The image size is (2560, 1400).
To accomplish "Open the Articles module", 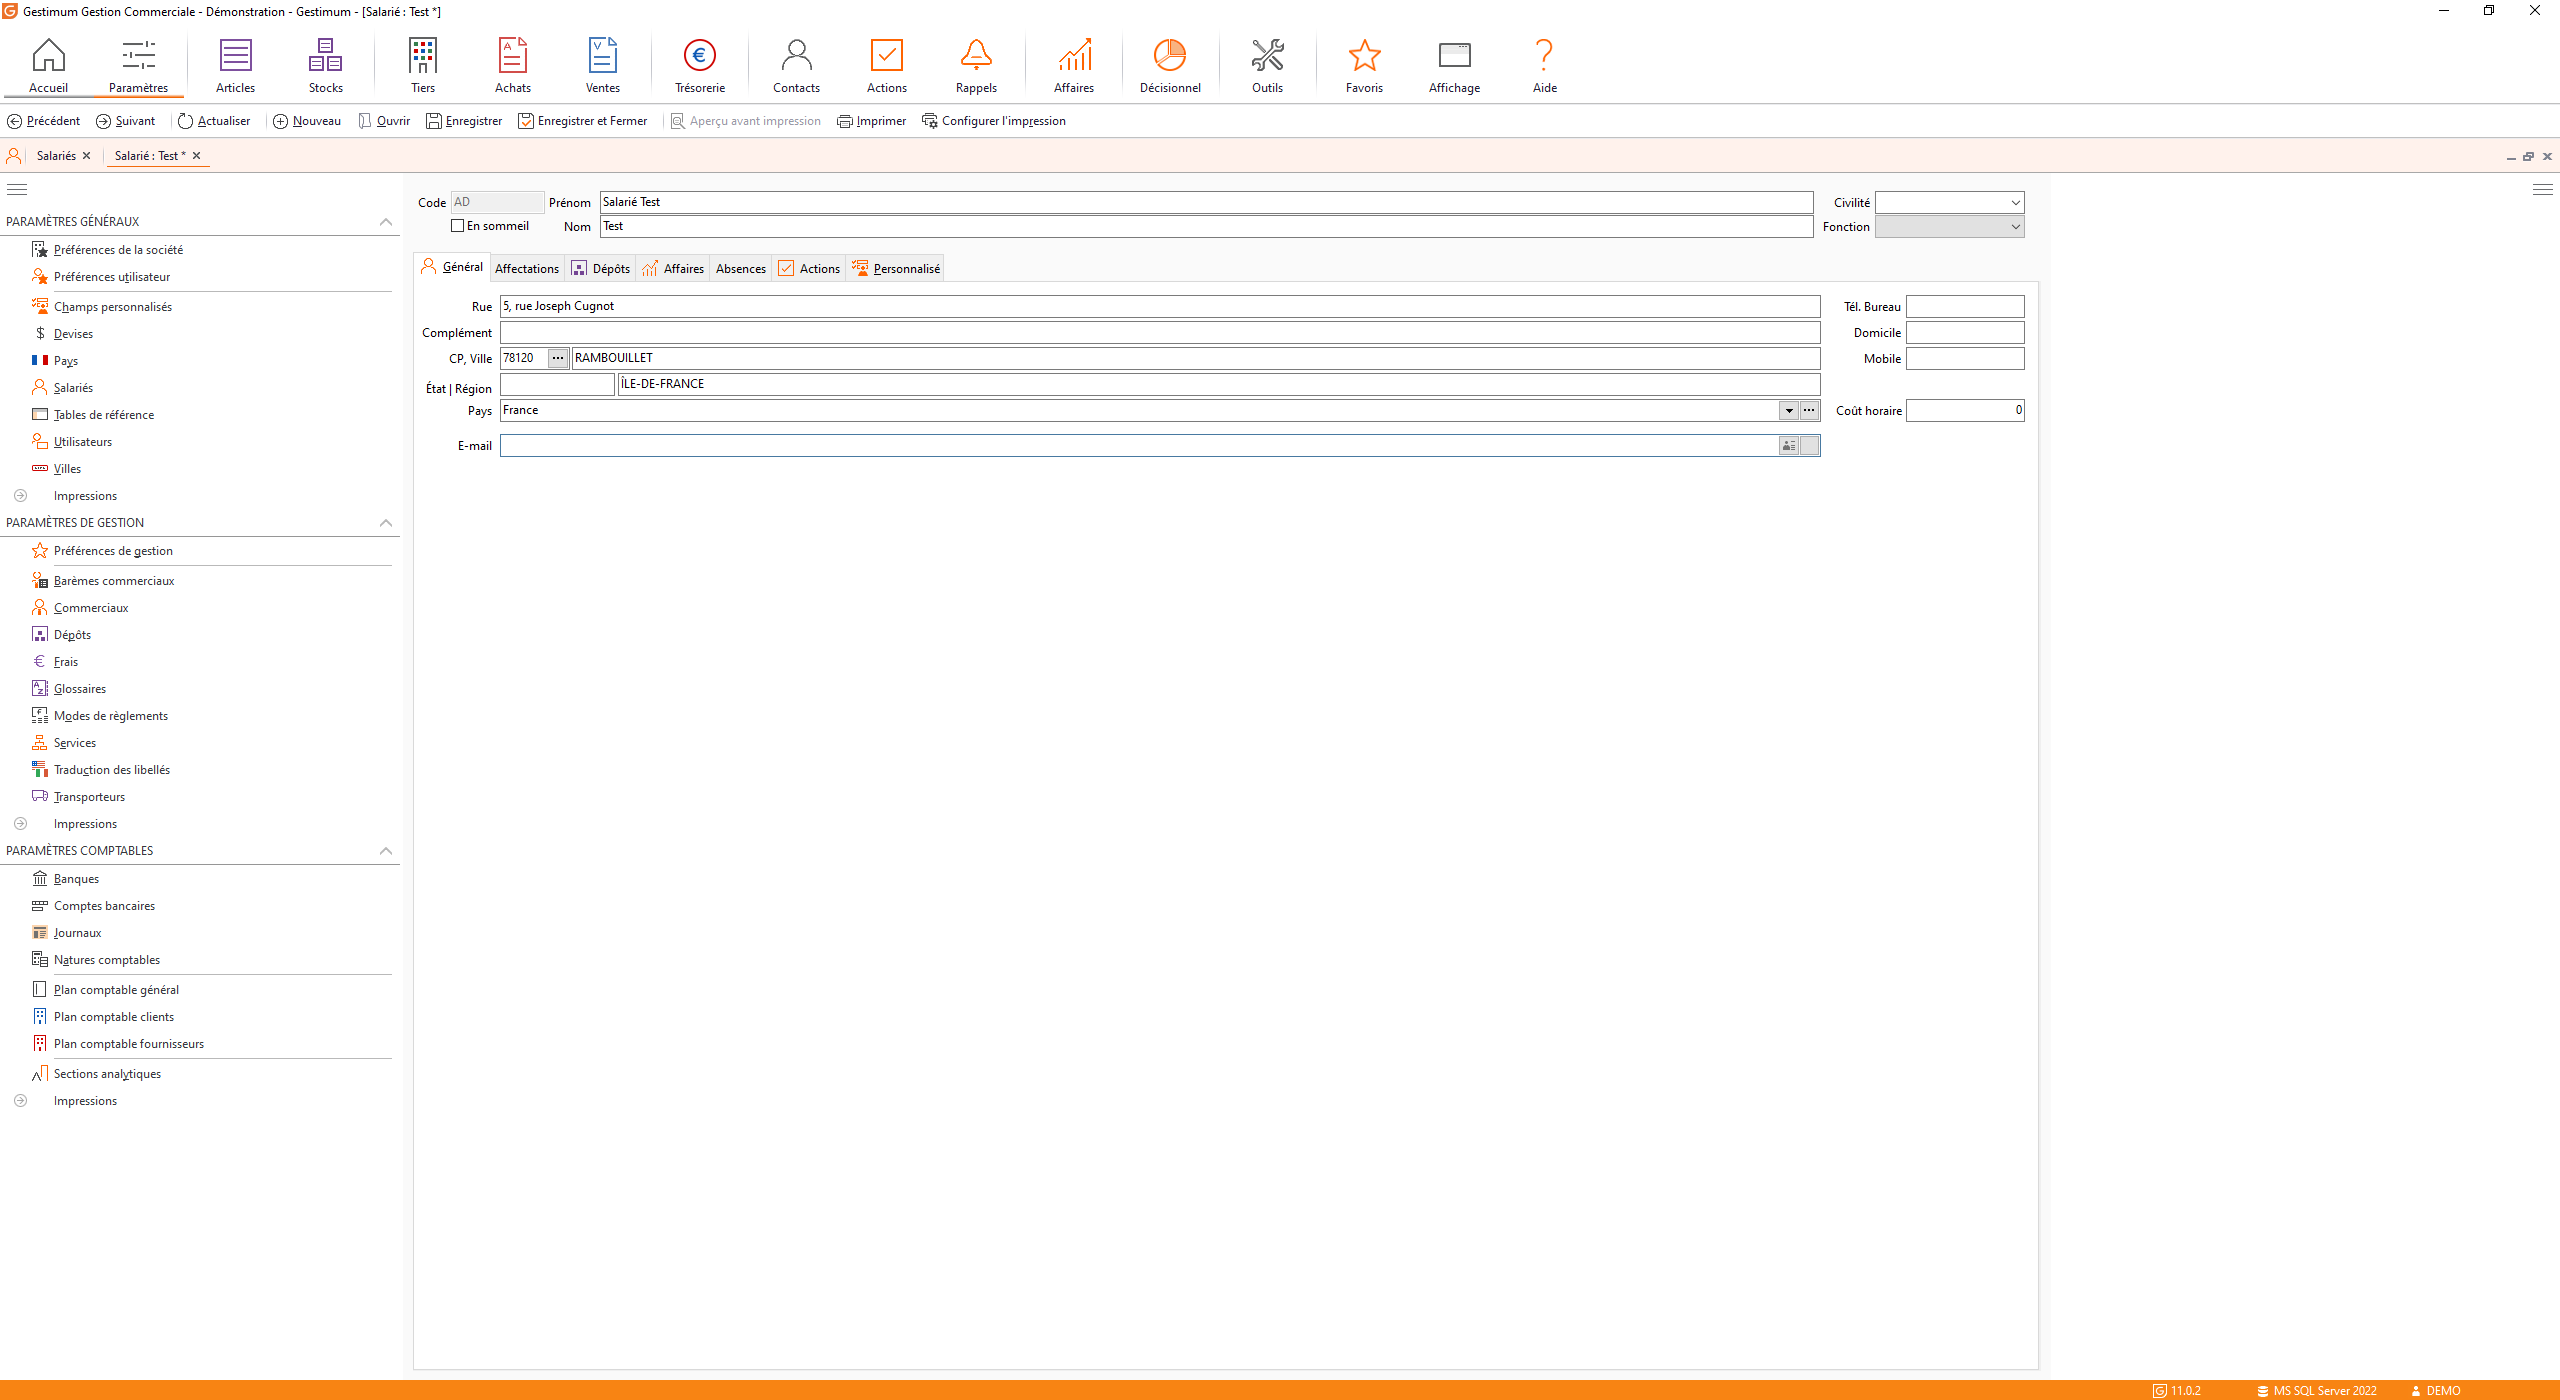I will click(x=235, y=66).
